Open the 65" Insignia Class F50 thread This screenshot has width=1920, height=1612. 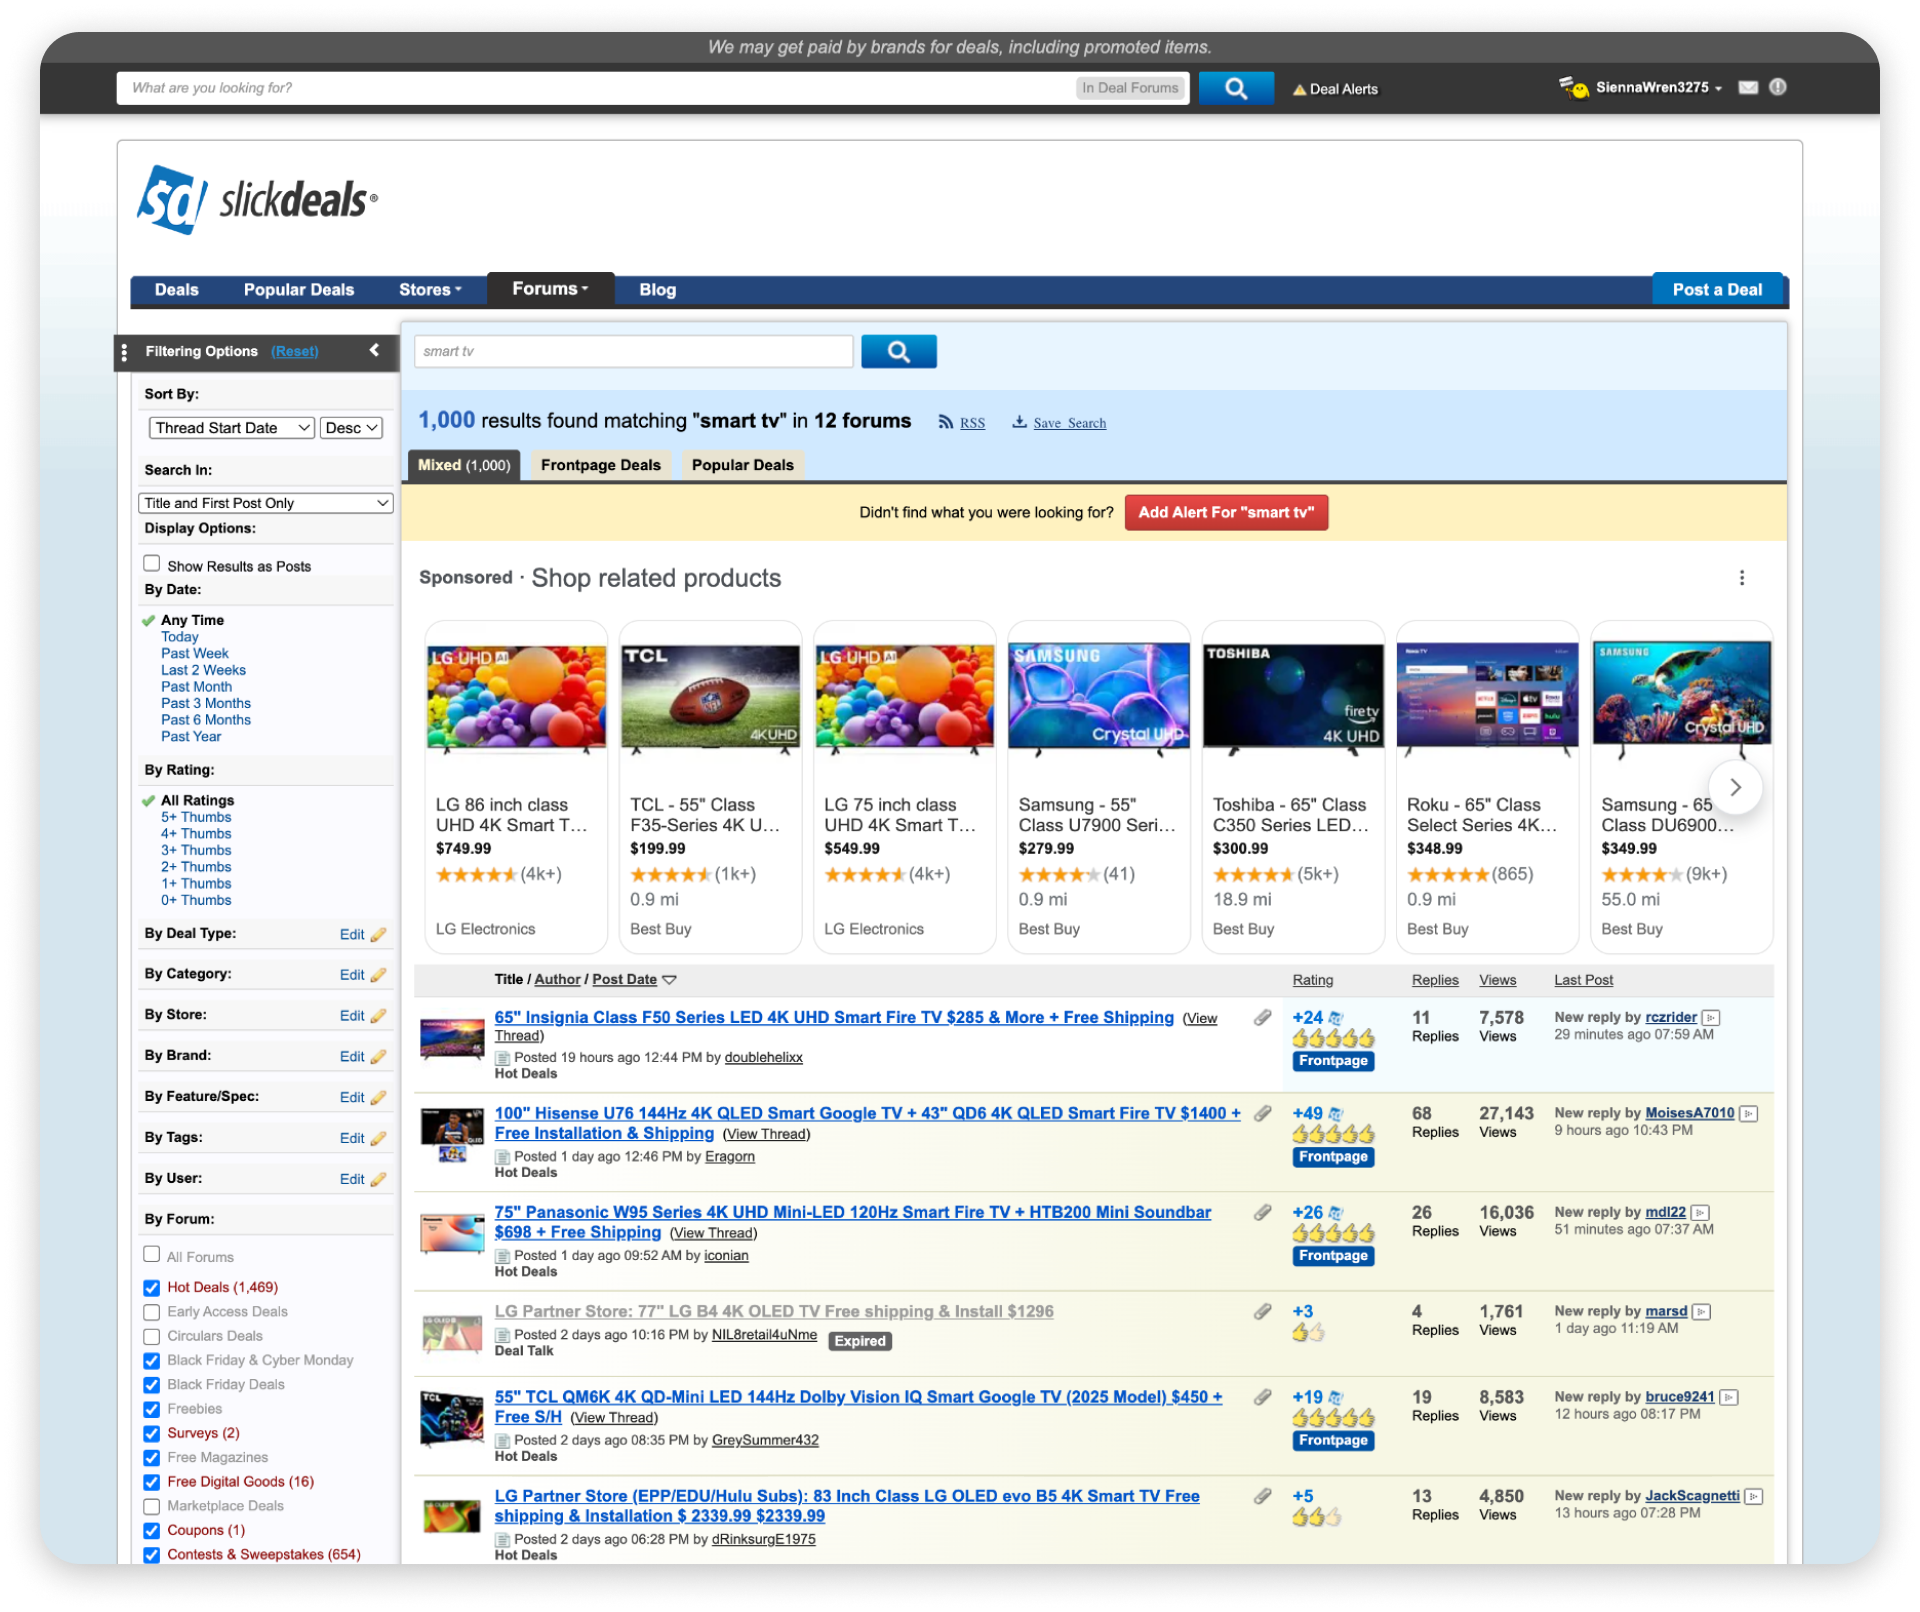834,1017
